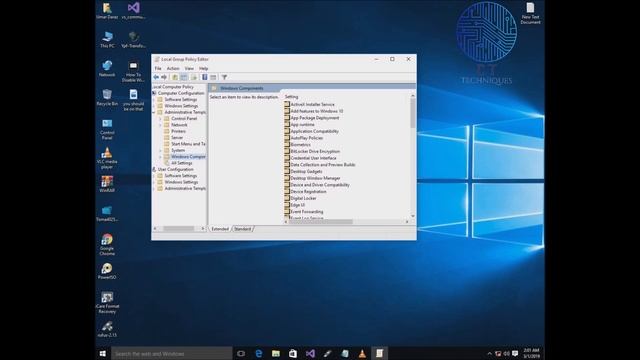Open the File menu

coord(158,69)
